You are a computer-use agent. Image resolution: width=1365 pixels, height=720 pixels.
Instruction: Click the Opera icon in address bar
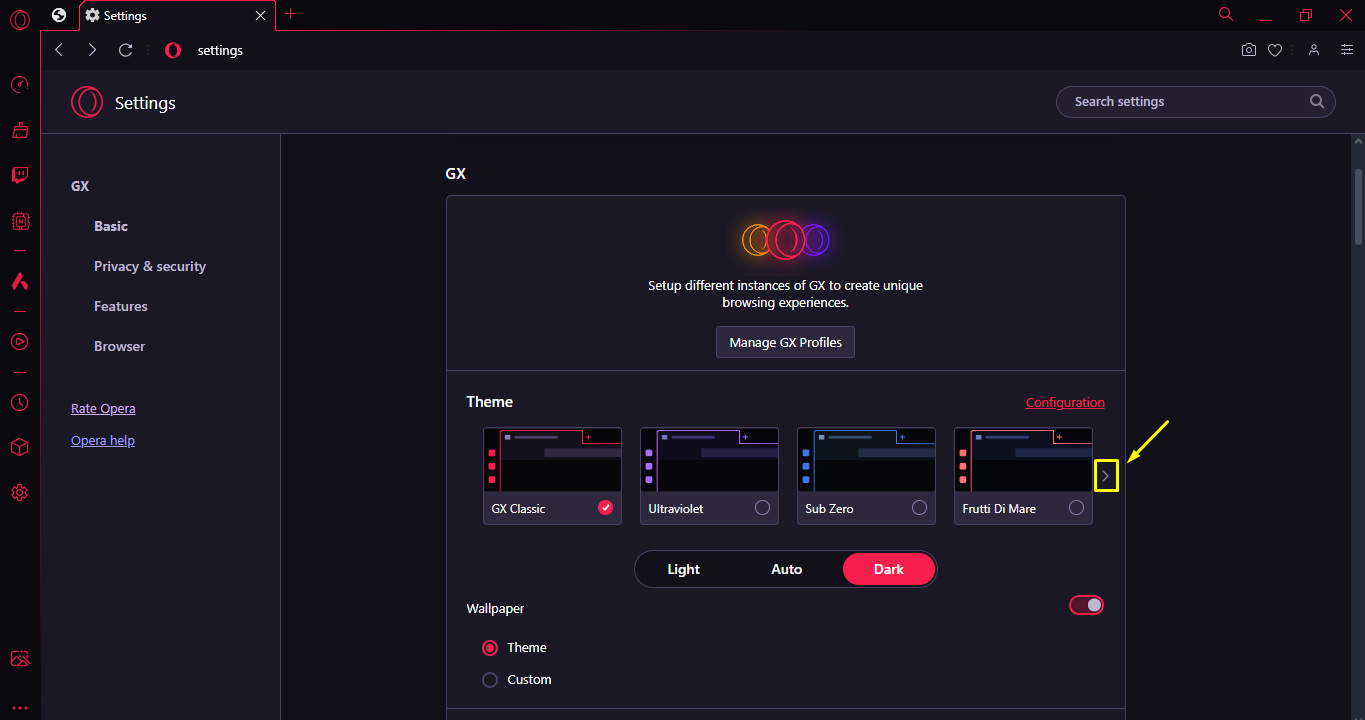pos(173,50)
